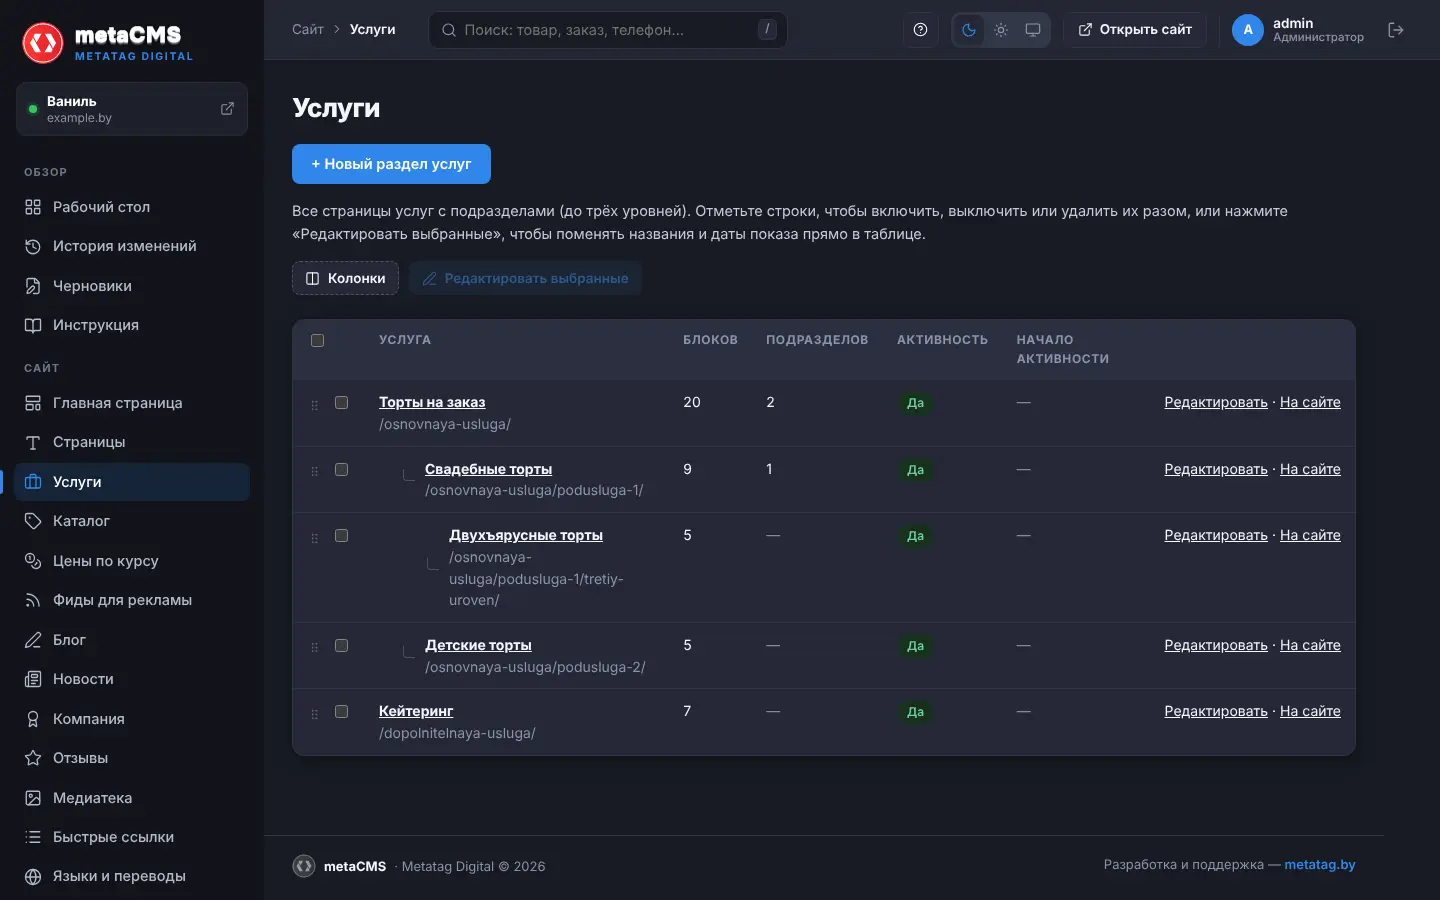This screenshot has height=900, width=1440.
Task: Grab drag handle for Торты на заказ
Action: [x=314, y=405]
